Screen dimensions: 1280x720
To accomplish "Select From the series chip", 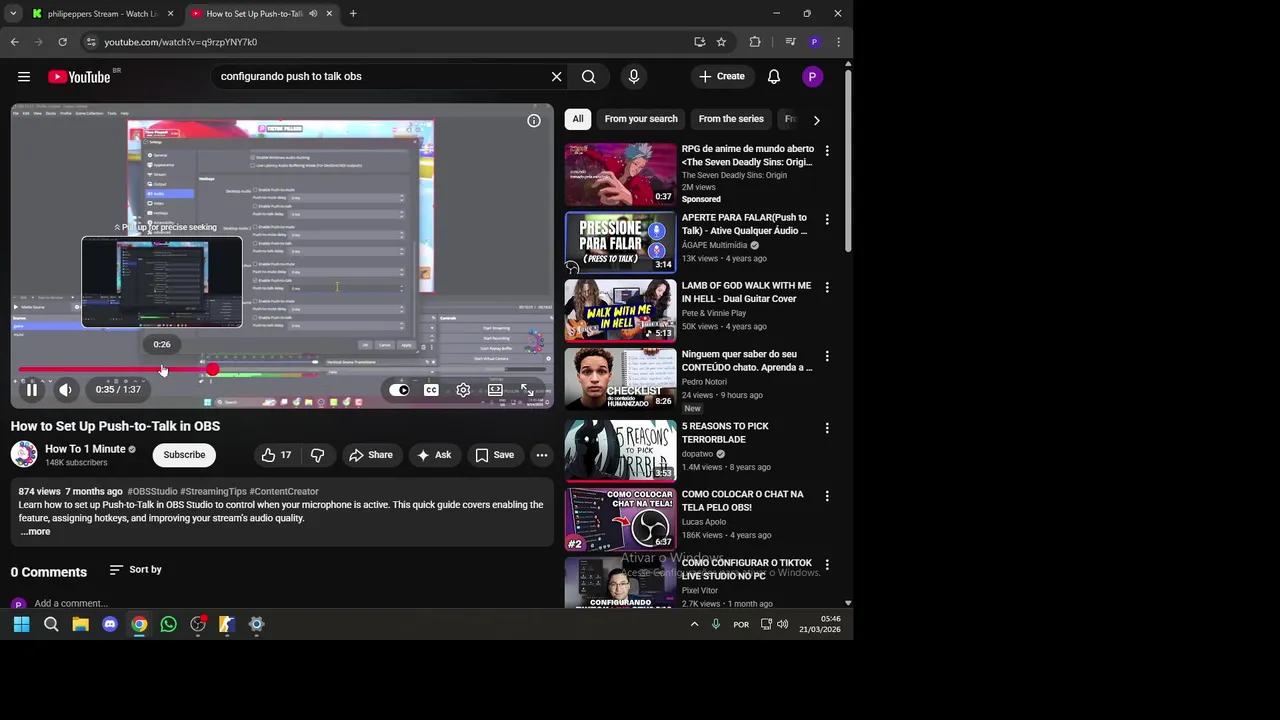I will pos(731,119).
